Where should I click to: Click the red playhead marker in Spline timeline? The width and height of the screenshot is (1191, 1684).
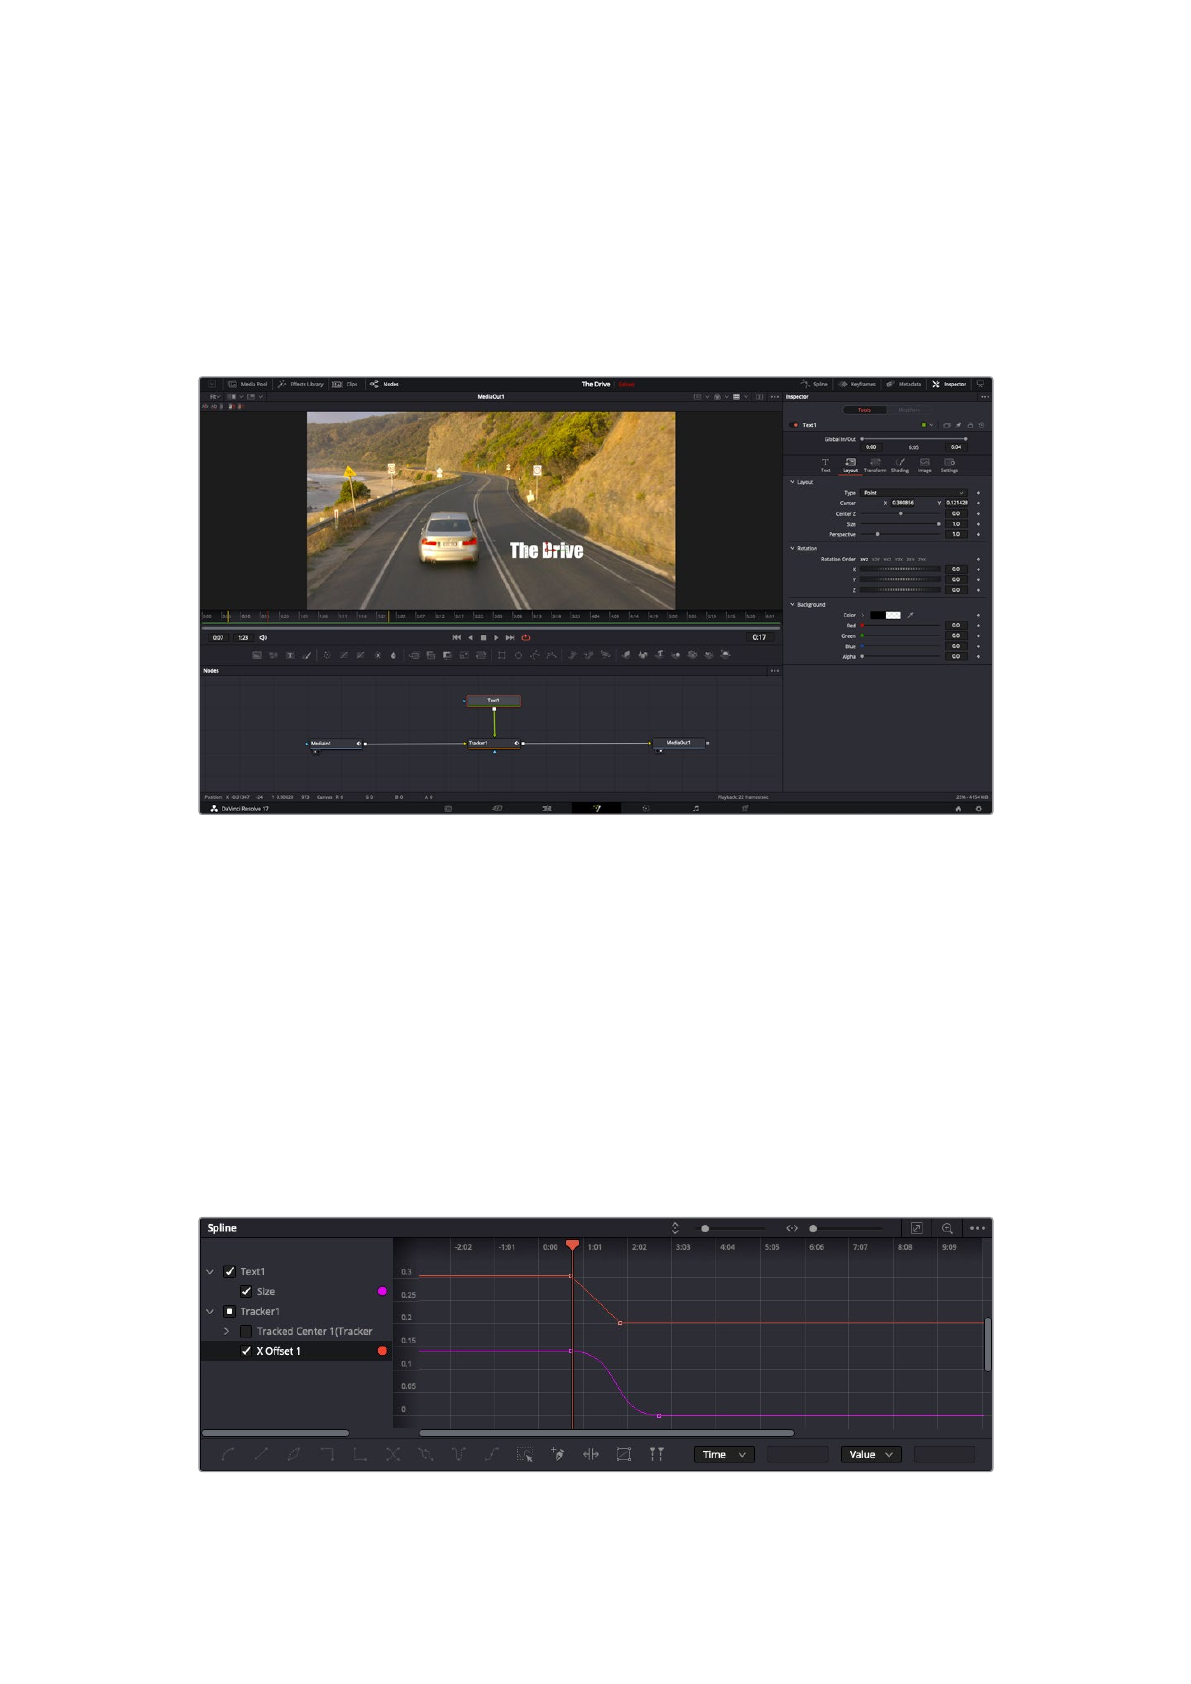click(x=572, y=1245)
